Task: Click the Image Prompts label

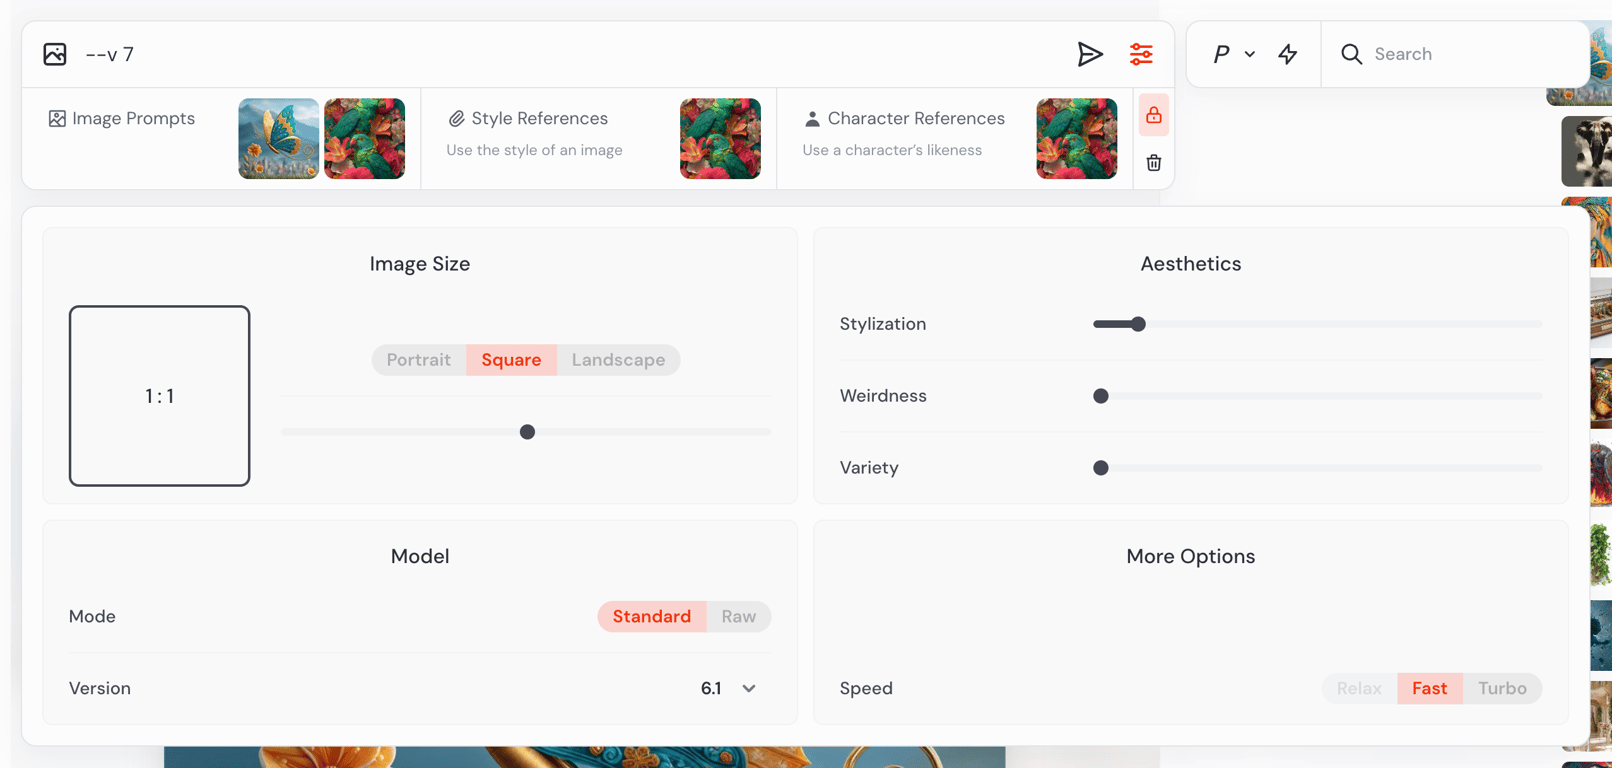Action: (x=134, y=119)
